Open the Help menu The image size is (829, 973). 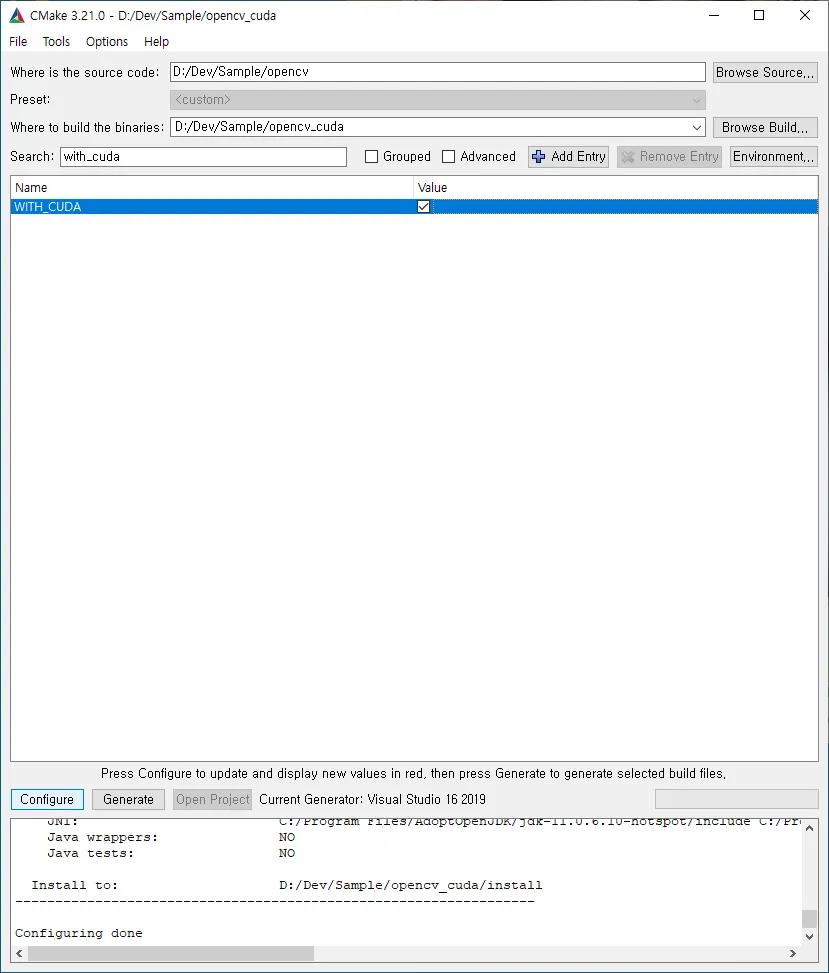[x=156, y=42]
